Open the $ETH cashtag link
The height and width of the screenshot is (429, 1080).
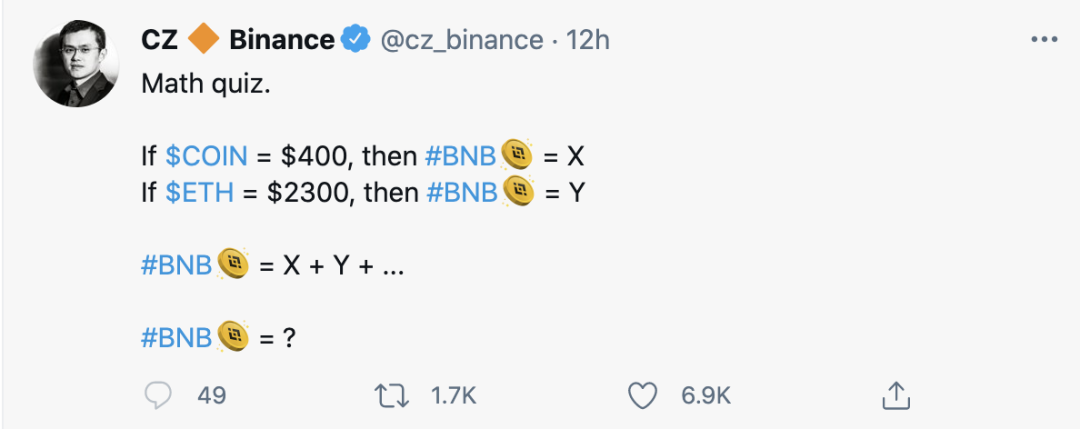(x=192, y=192)
